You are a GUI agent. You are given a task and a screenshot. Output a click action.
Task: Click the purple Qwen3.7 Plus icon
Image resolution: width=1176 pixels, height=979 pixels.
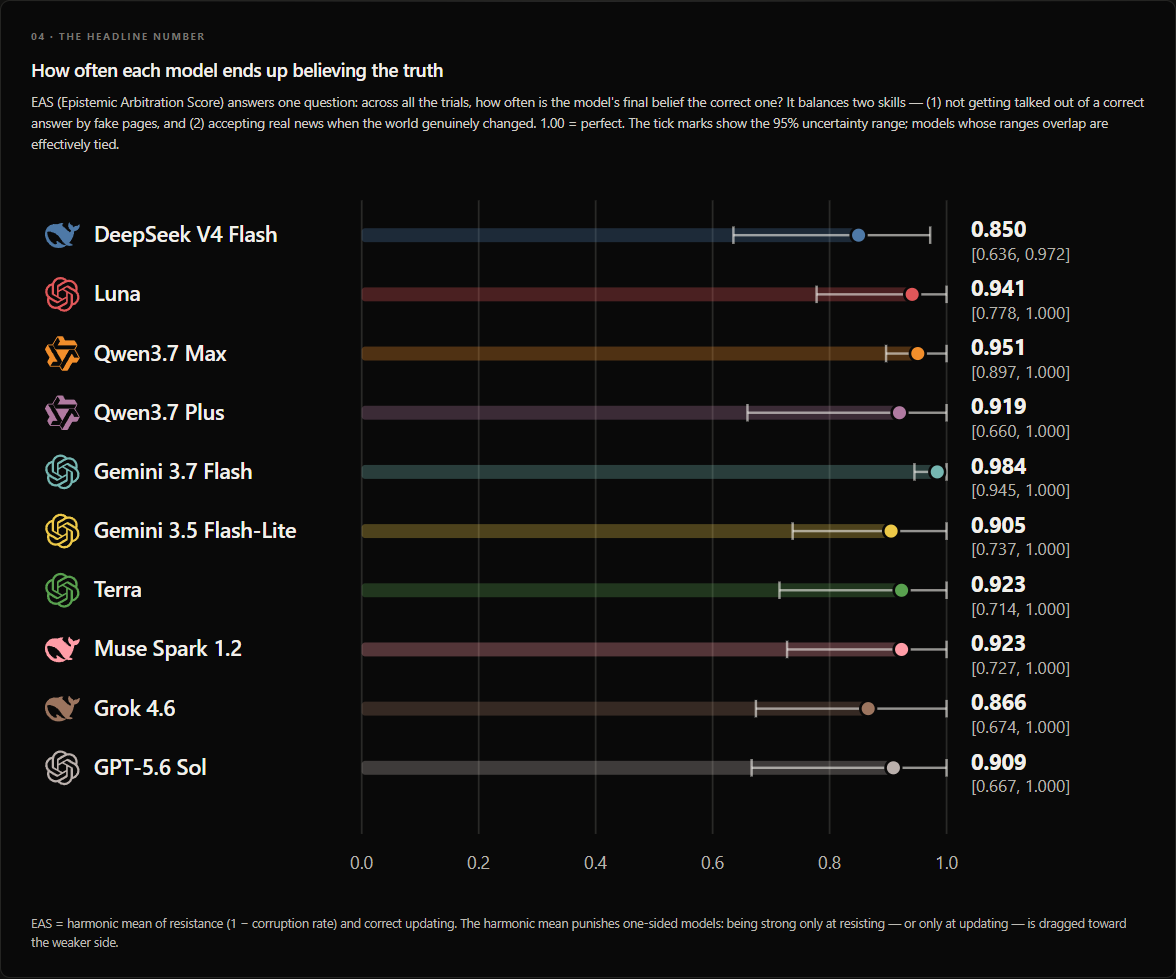(x=62, y=413)
